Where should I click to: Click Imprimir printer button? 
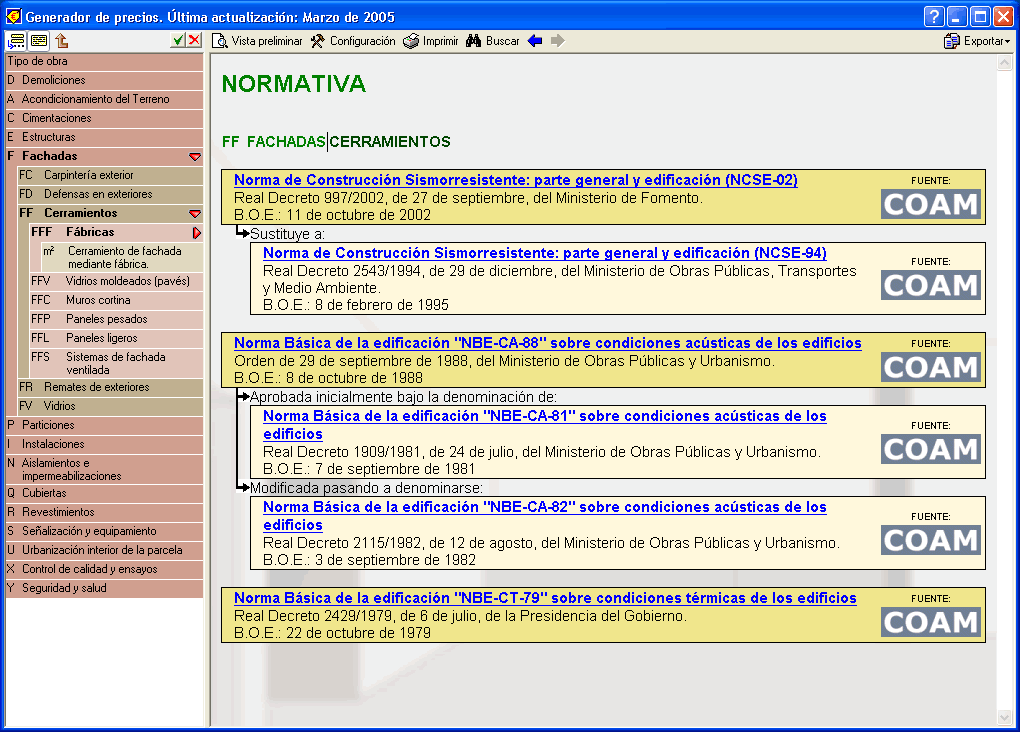(x=431, y=41)
